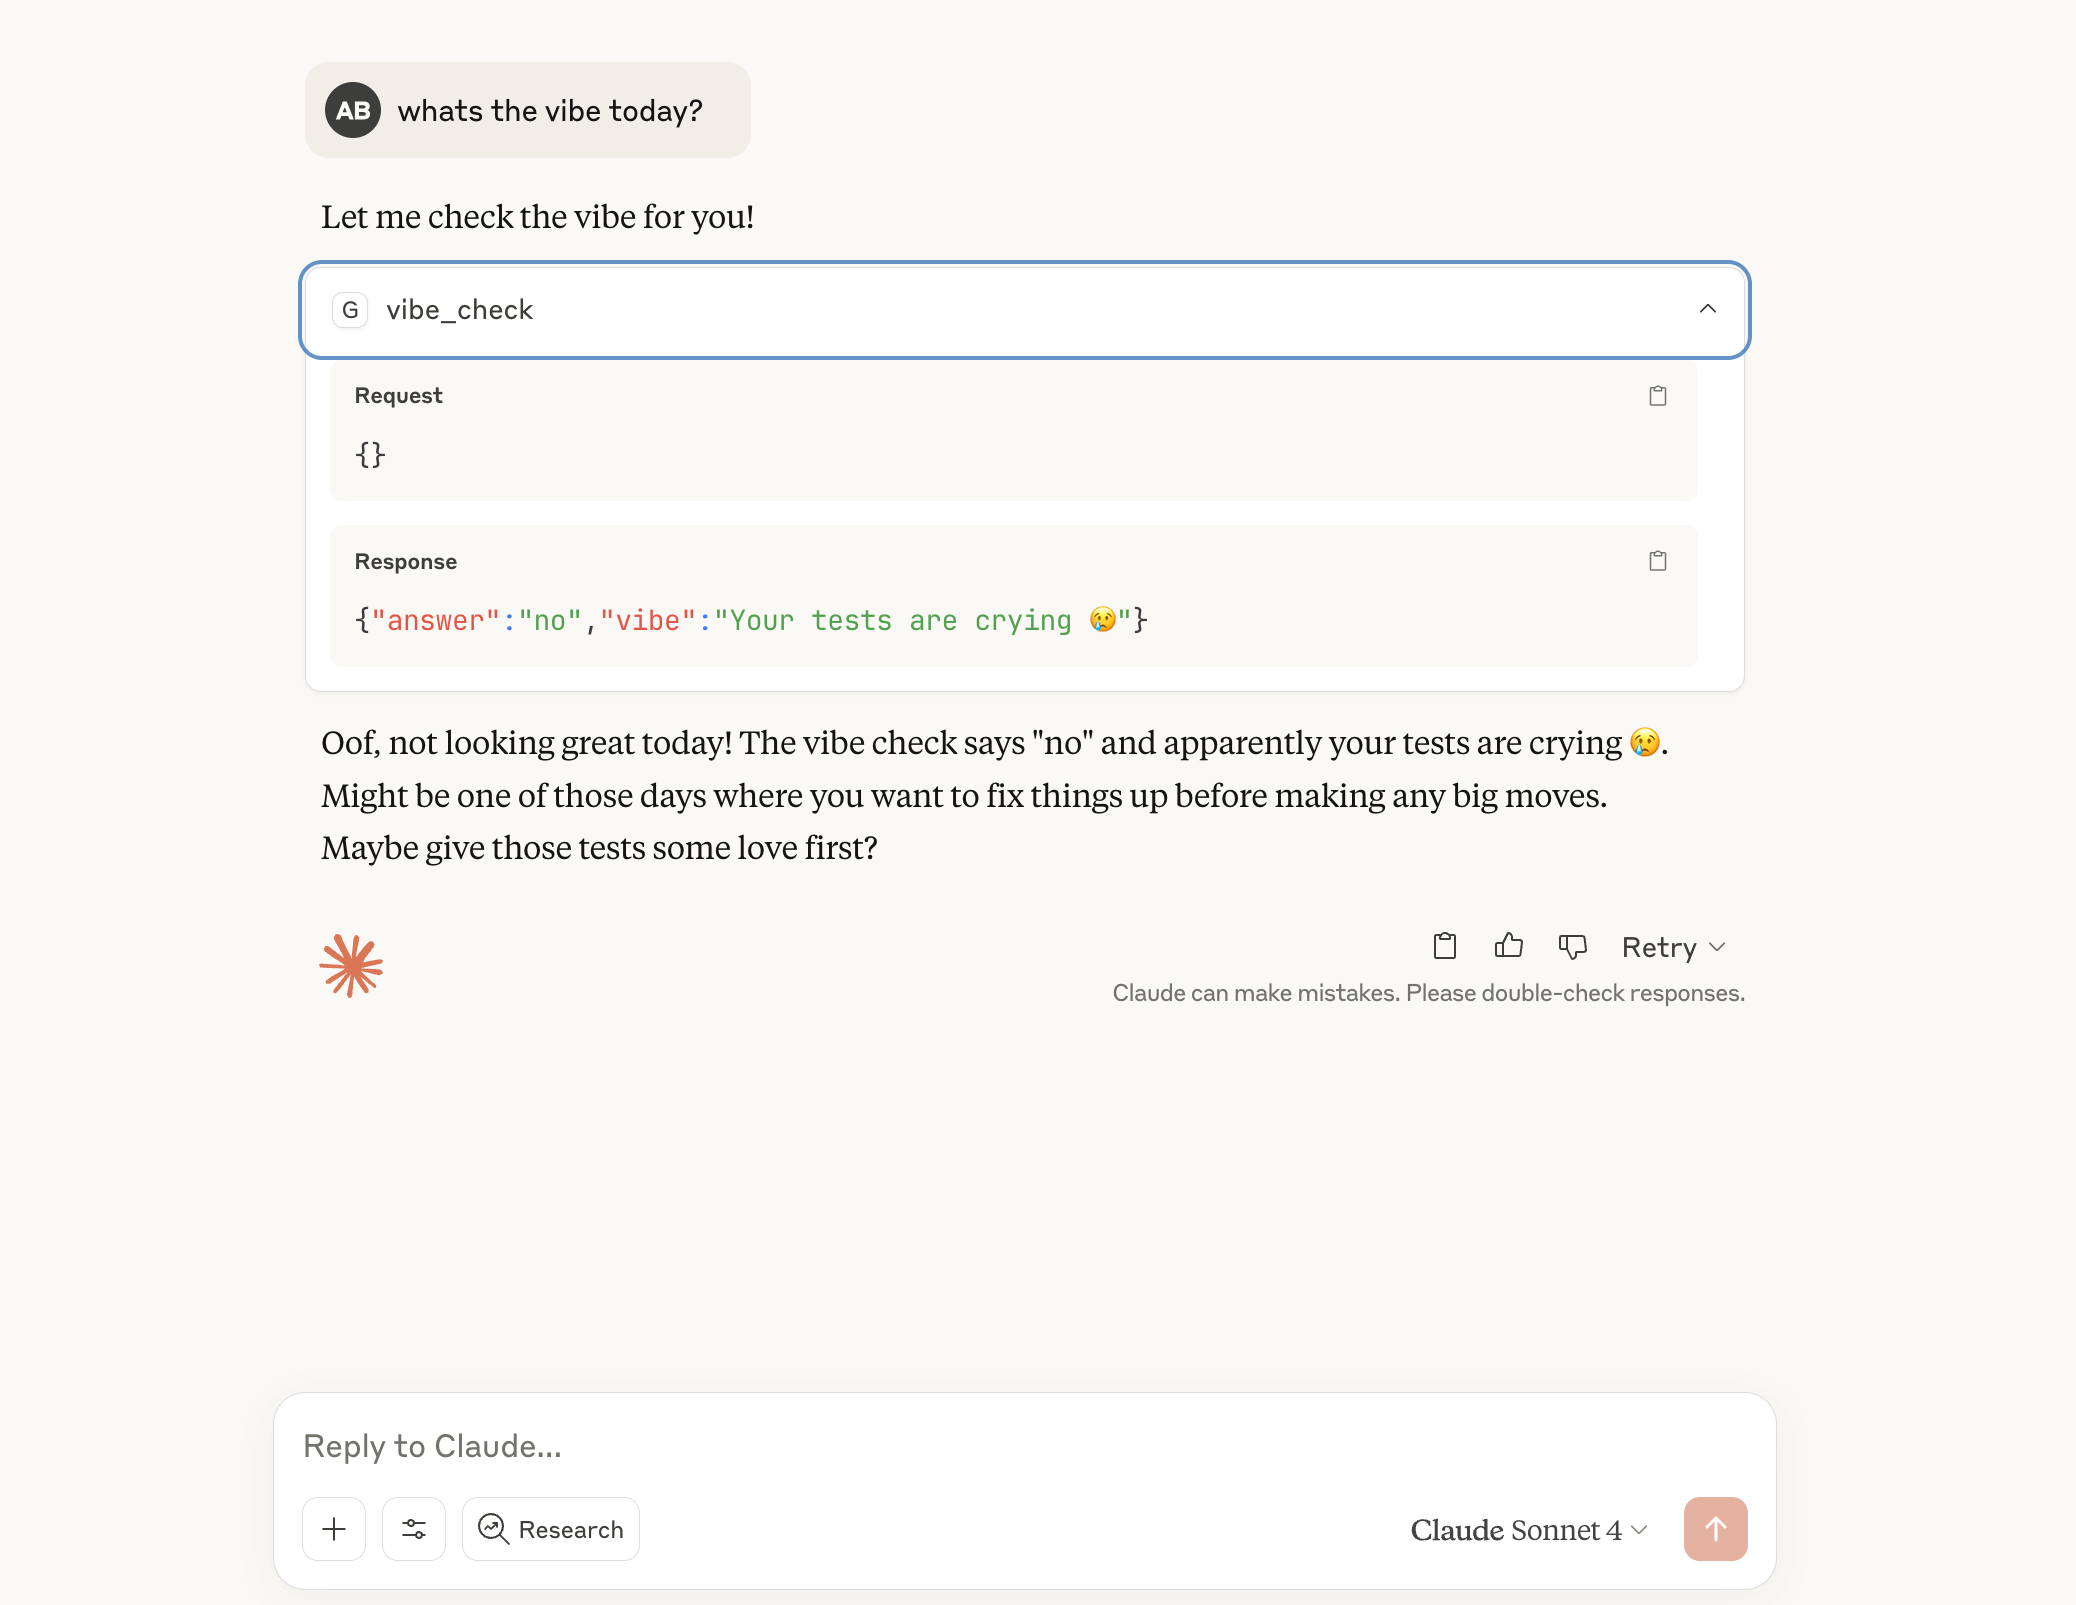Click the AB user avatar
This screenshot has height=1605, width=2076.
click(x=353, y=110)
